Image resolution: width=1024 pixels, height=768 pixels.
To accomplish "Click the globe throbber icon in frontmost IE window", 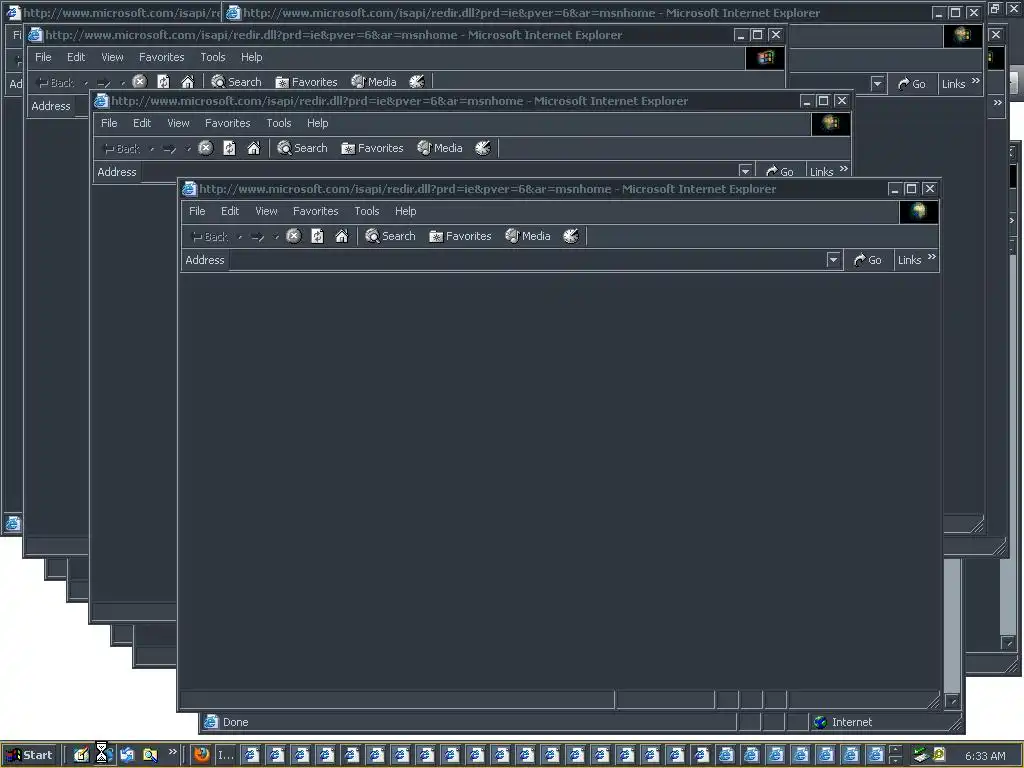I will (x=919, y=212).
